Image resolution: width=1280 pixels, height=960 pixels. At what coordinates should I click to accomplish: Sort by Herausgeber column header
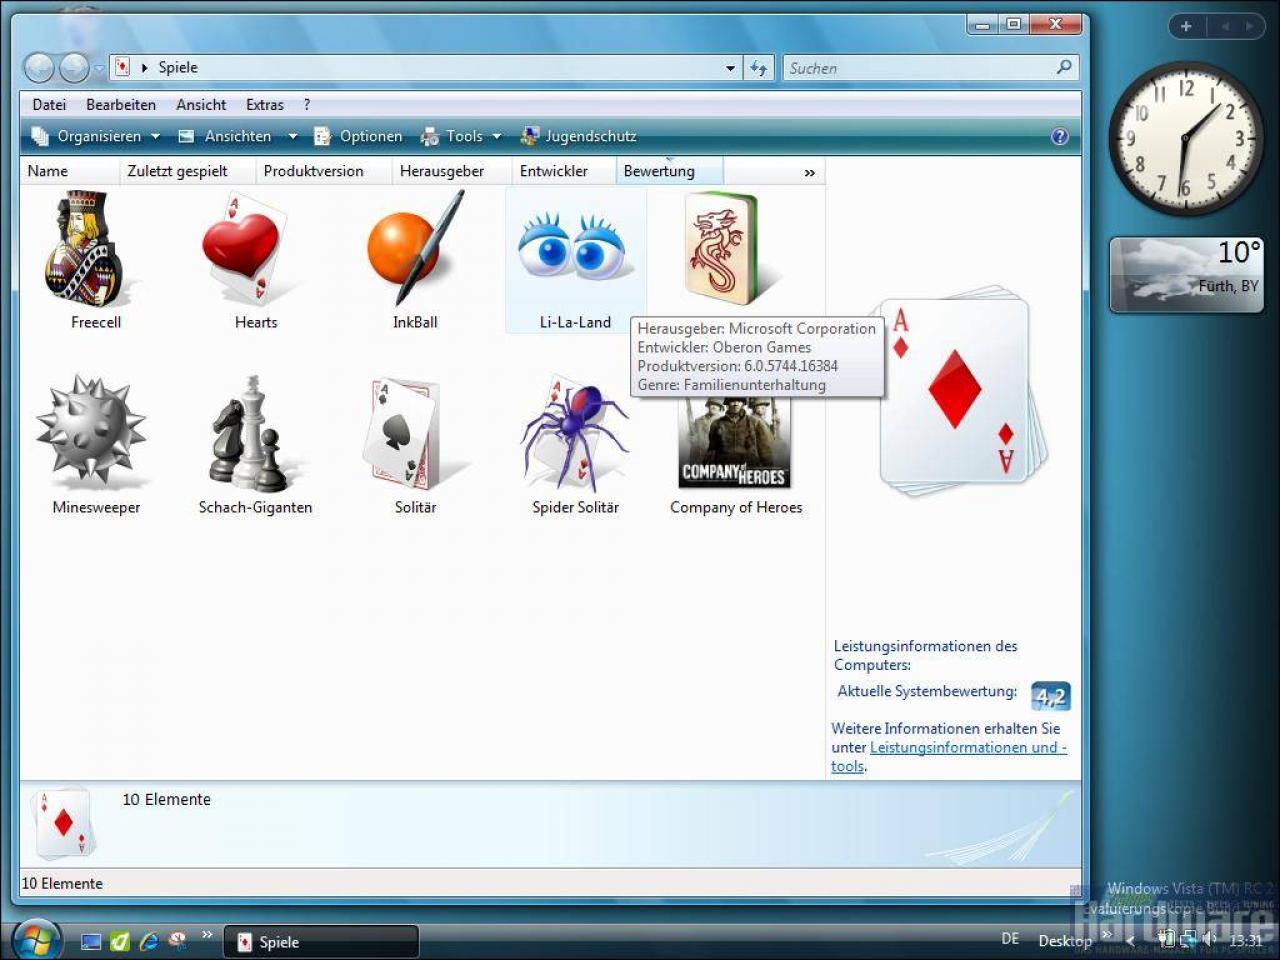click(x=452, y=171)
